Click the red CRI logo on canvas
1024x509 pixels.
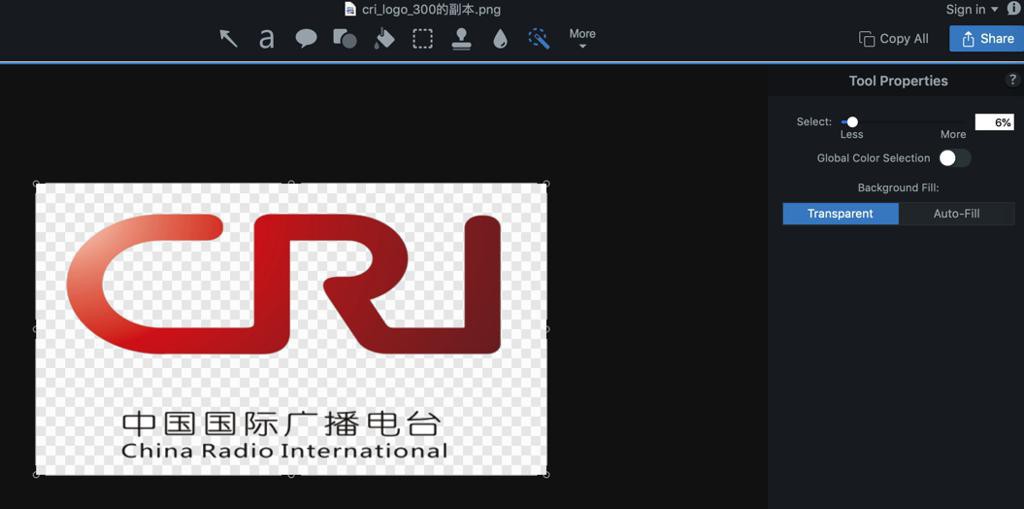click(x=283, y=284)
